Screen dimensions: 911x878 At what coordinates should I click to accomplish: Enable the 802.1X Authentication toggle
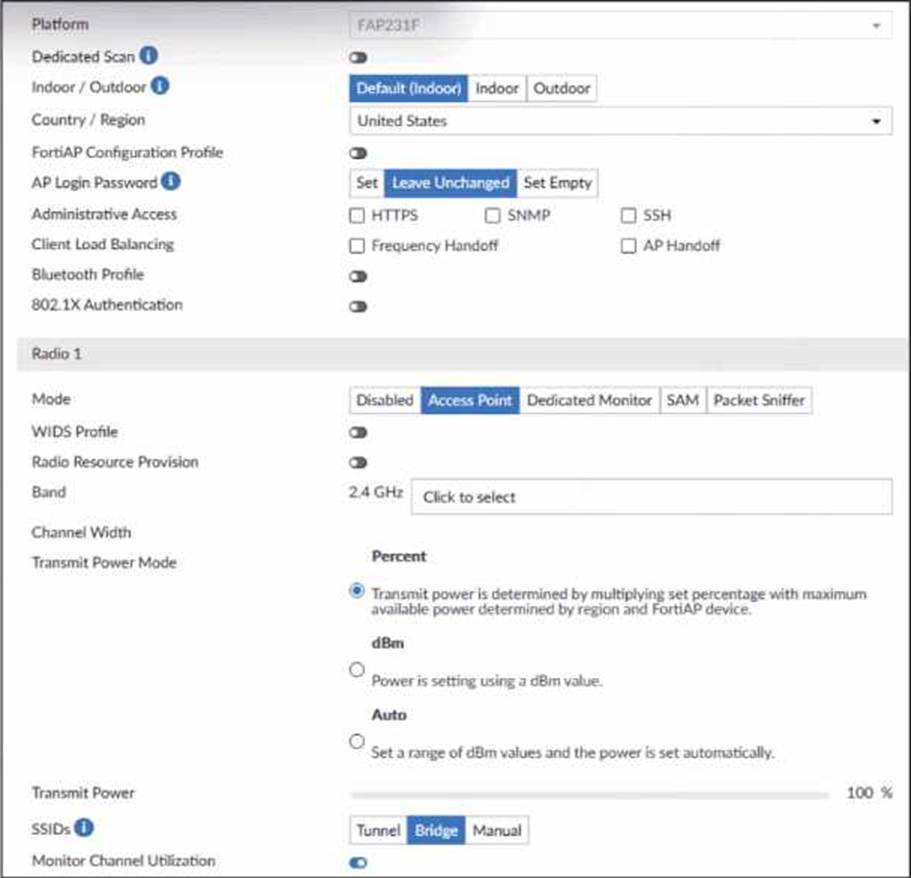358,306
